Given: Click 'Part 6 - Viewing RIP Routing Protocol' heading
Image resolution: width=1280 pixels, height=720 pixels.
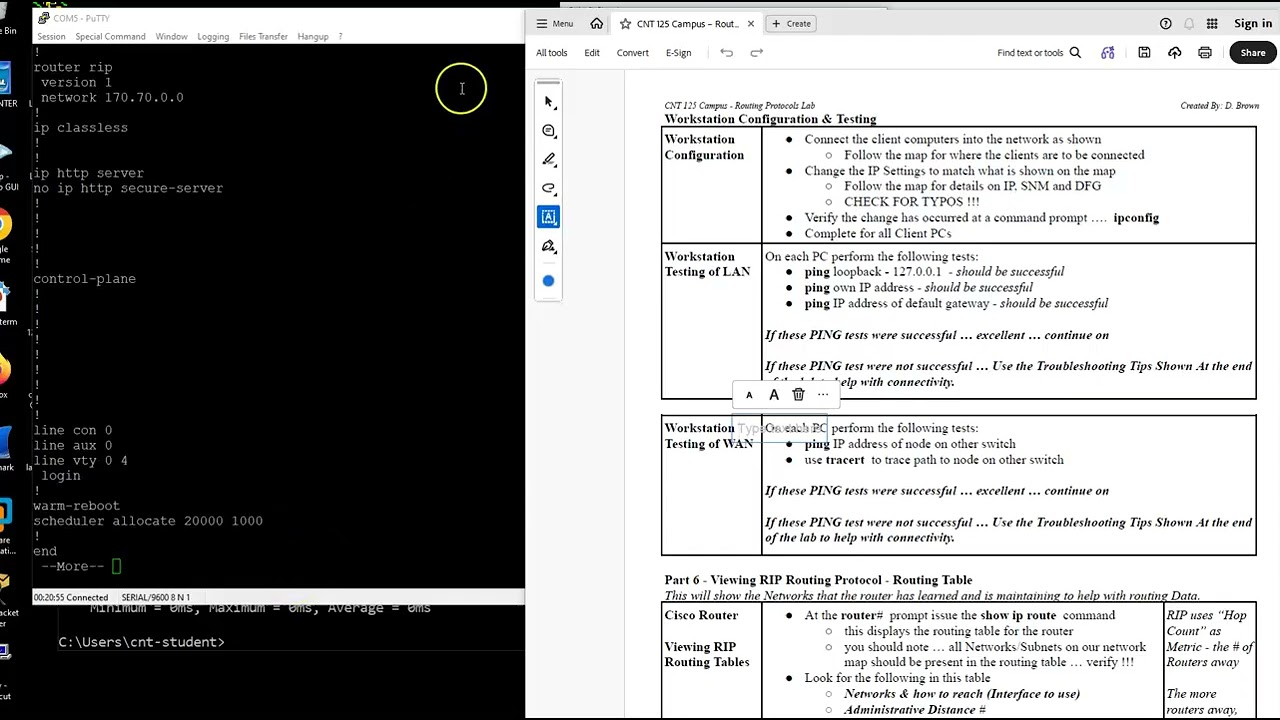Looking at the screenshot, I should (818, 580).
